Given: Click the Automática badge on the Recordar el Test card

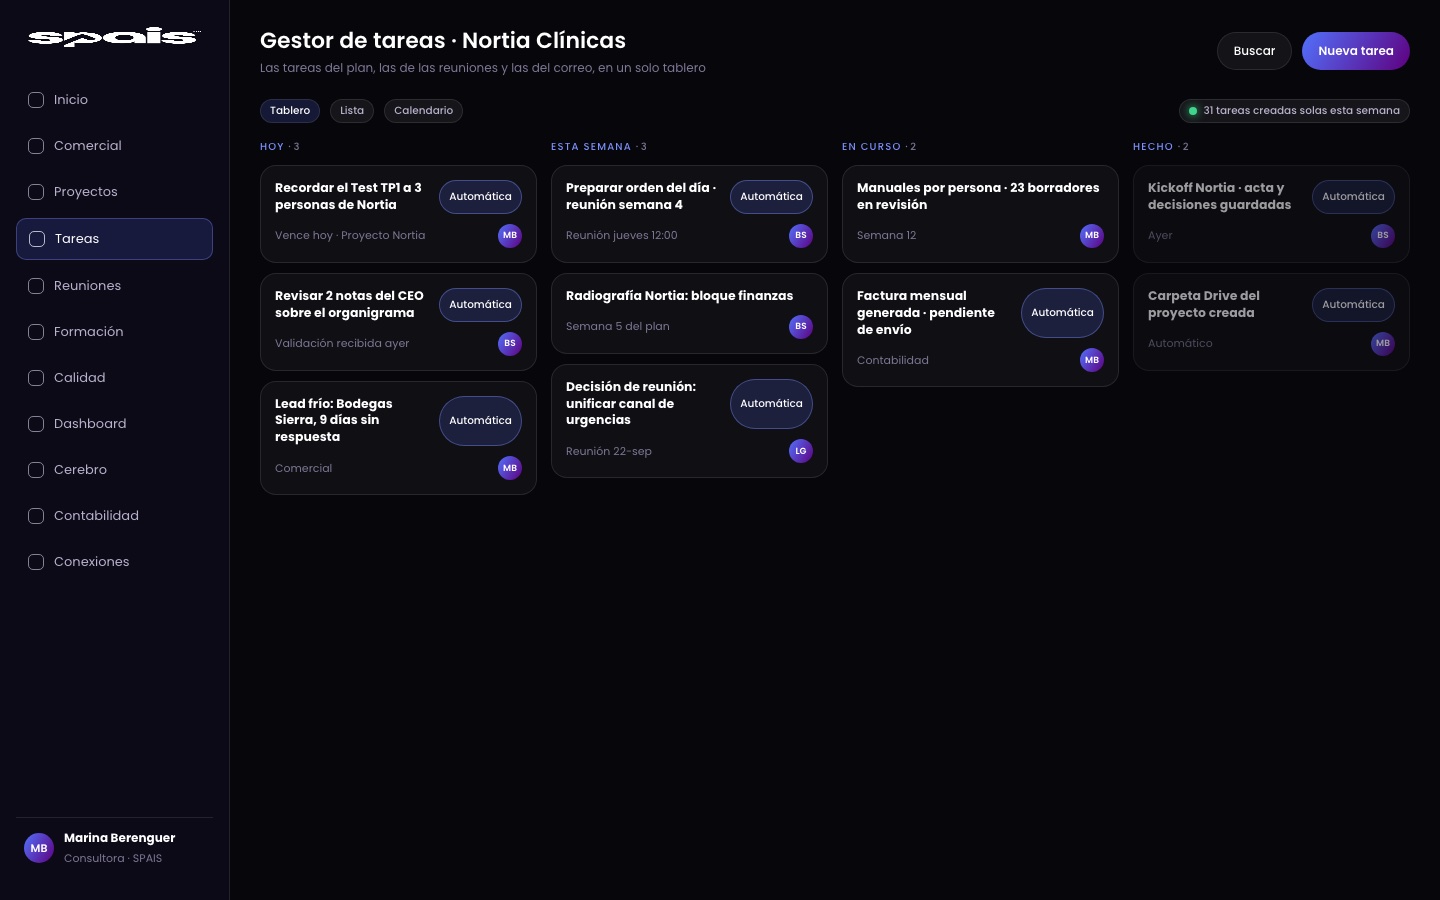Looking at the screenshot, I should point(480,197).
